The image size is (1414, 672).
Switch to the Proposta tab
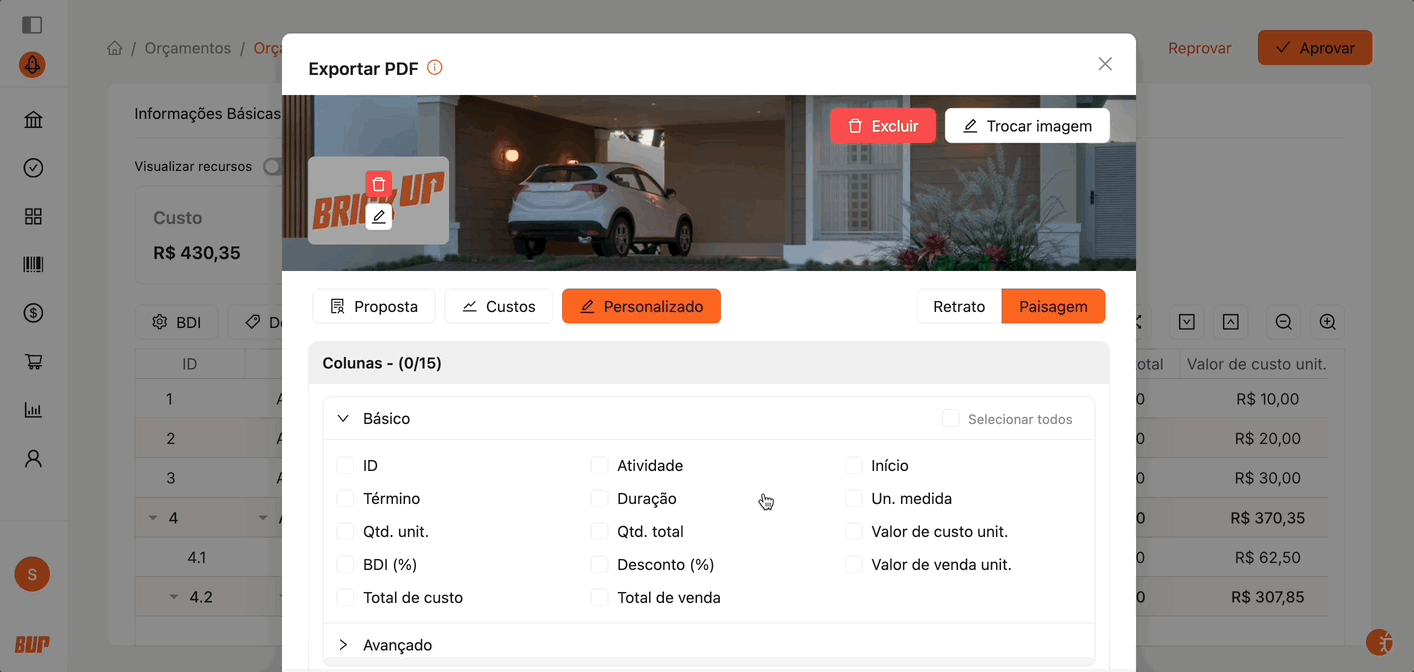373,307
